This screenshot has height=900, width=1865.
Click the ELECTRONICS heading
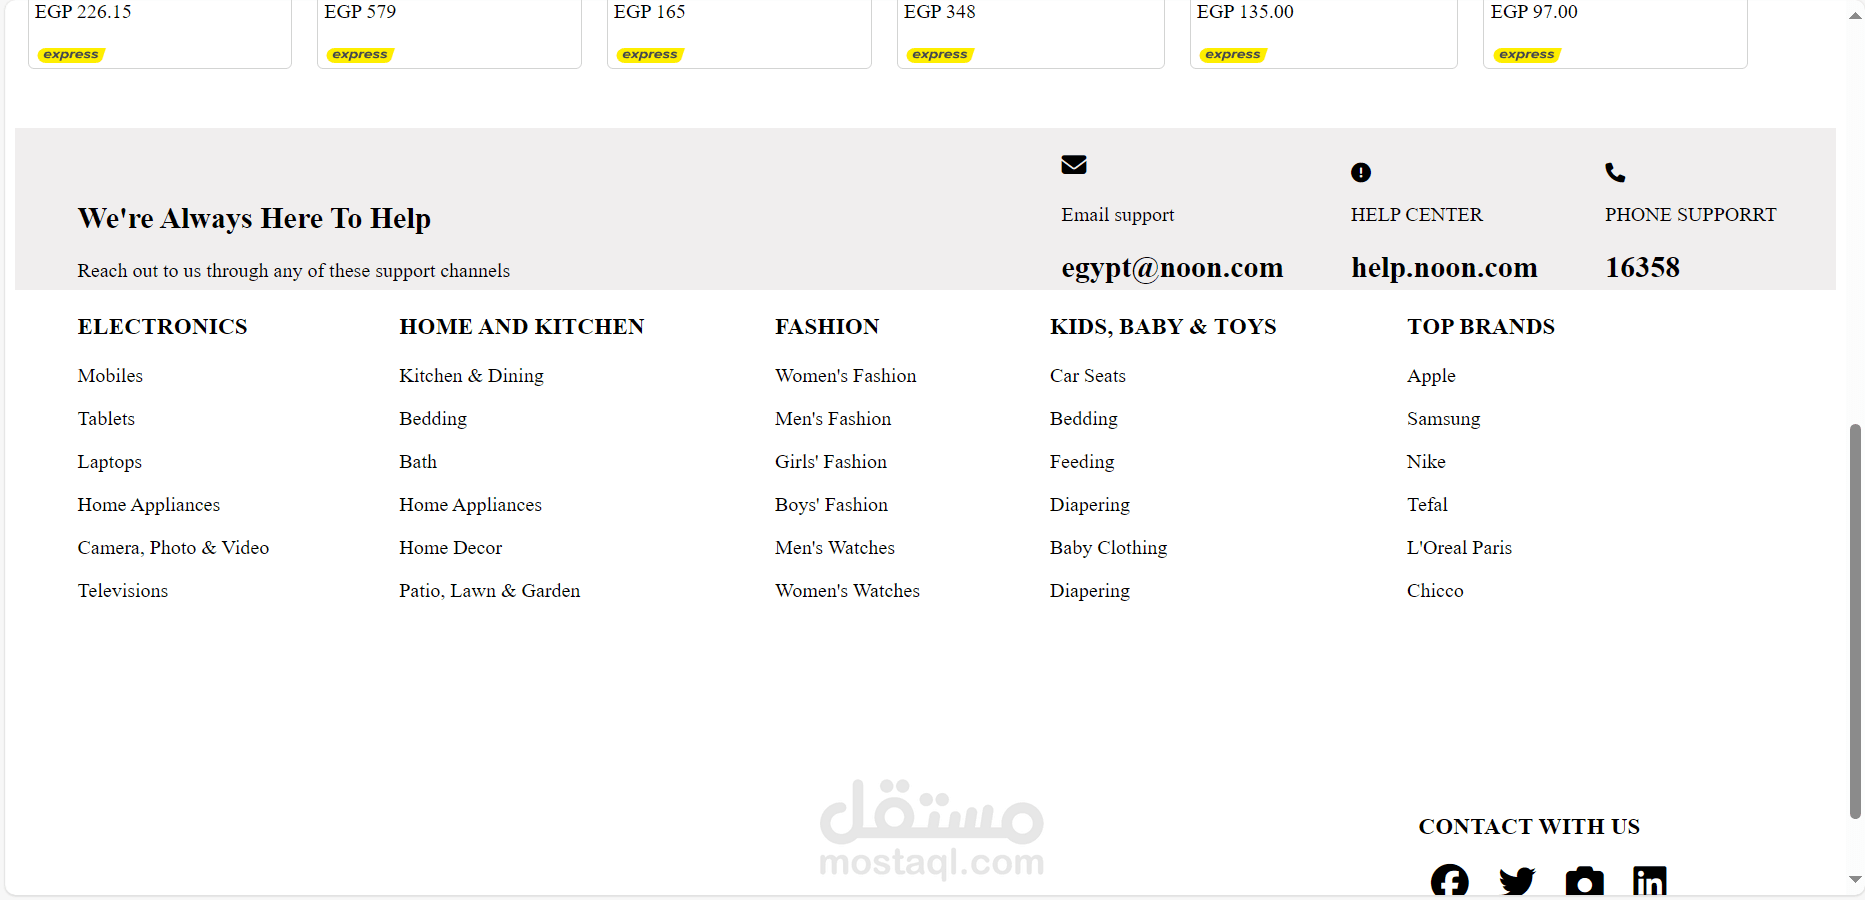coord(162,327)
